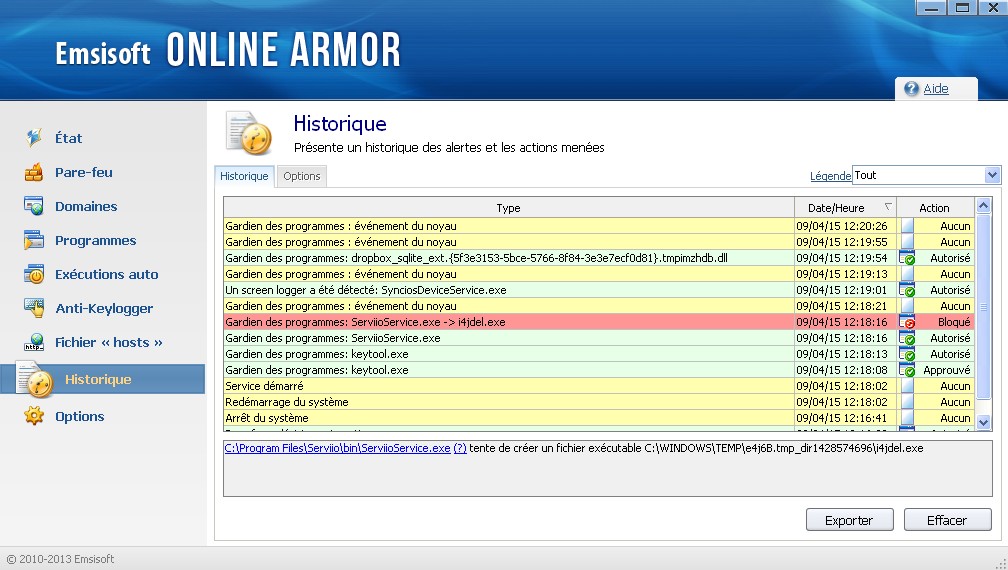Select the row 'Gardien des programmes: ServiioService.exe -> i4jdel.exe'
Image resolution: width=1008 pixels, height=570 pixels.
[x=598, y=322]
